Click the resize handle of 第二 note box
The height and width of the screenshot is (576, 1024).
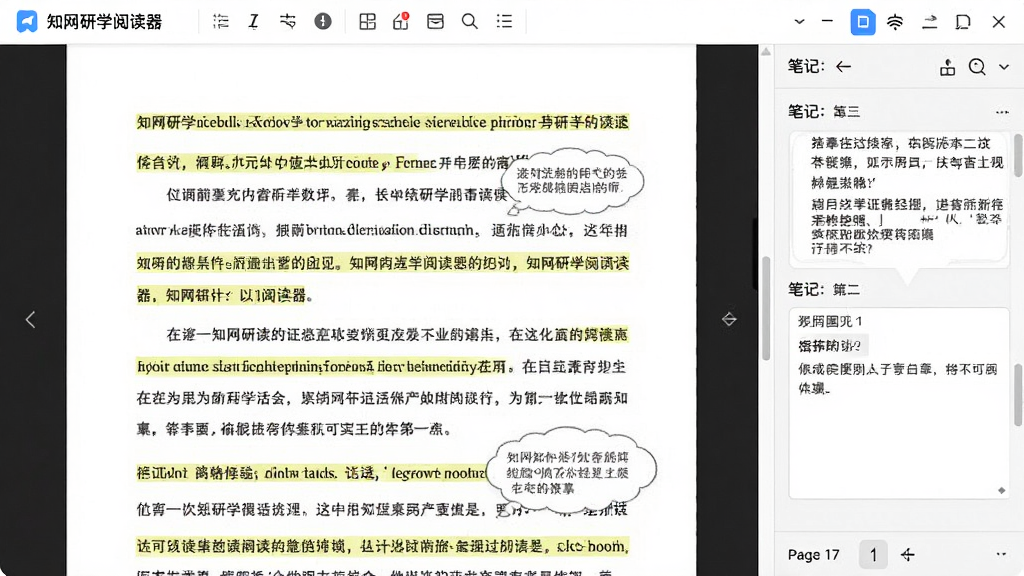1001,490
